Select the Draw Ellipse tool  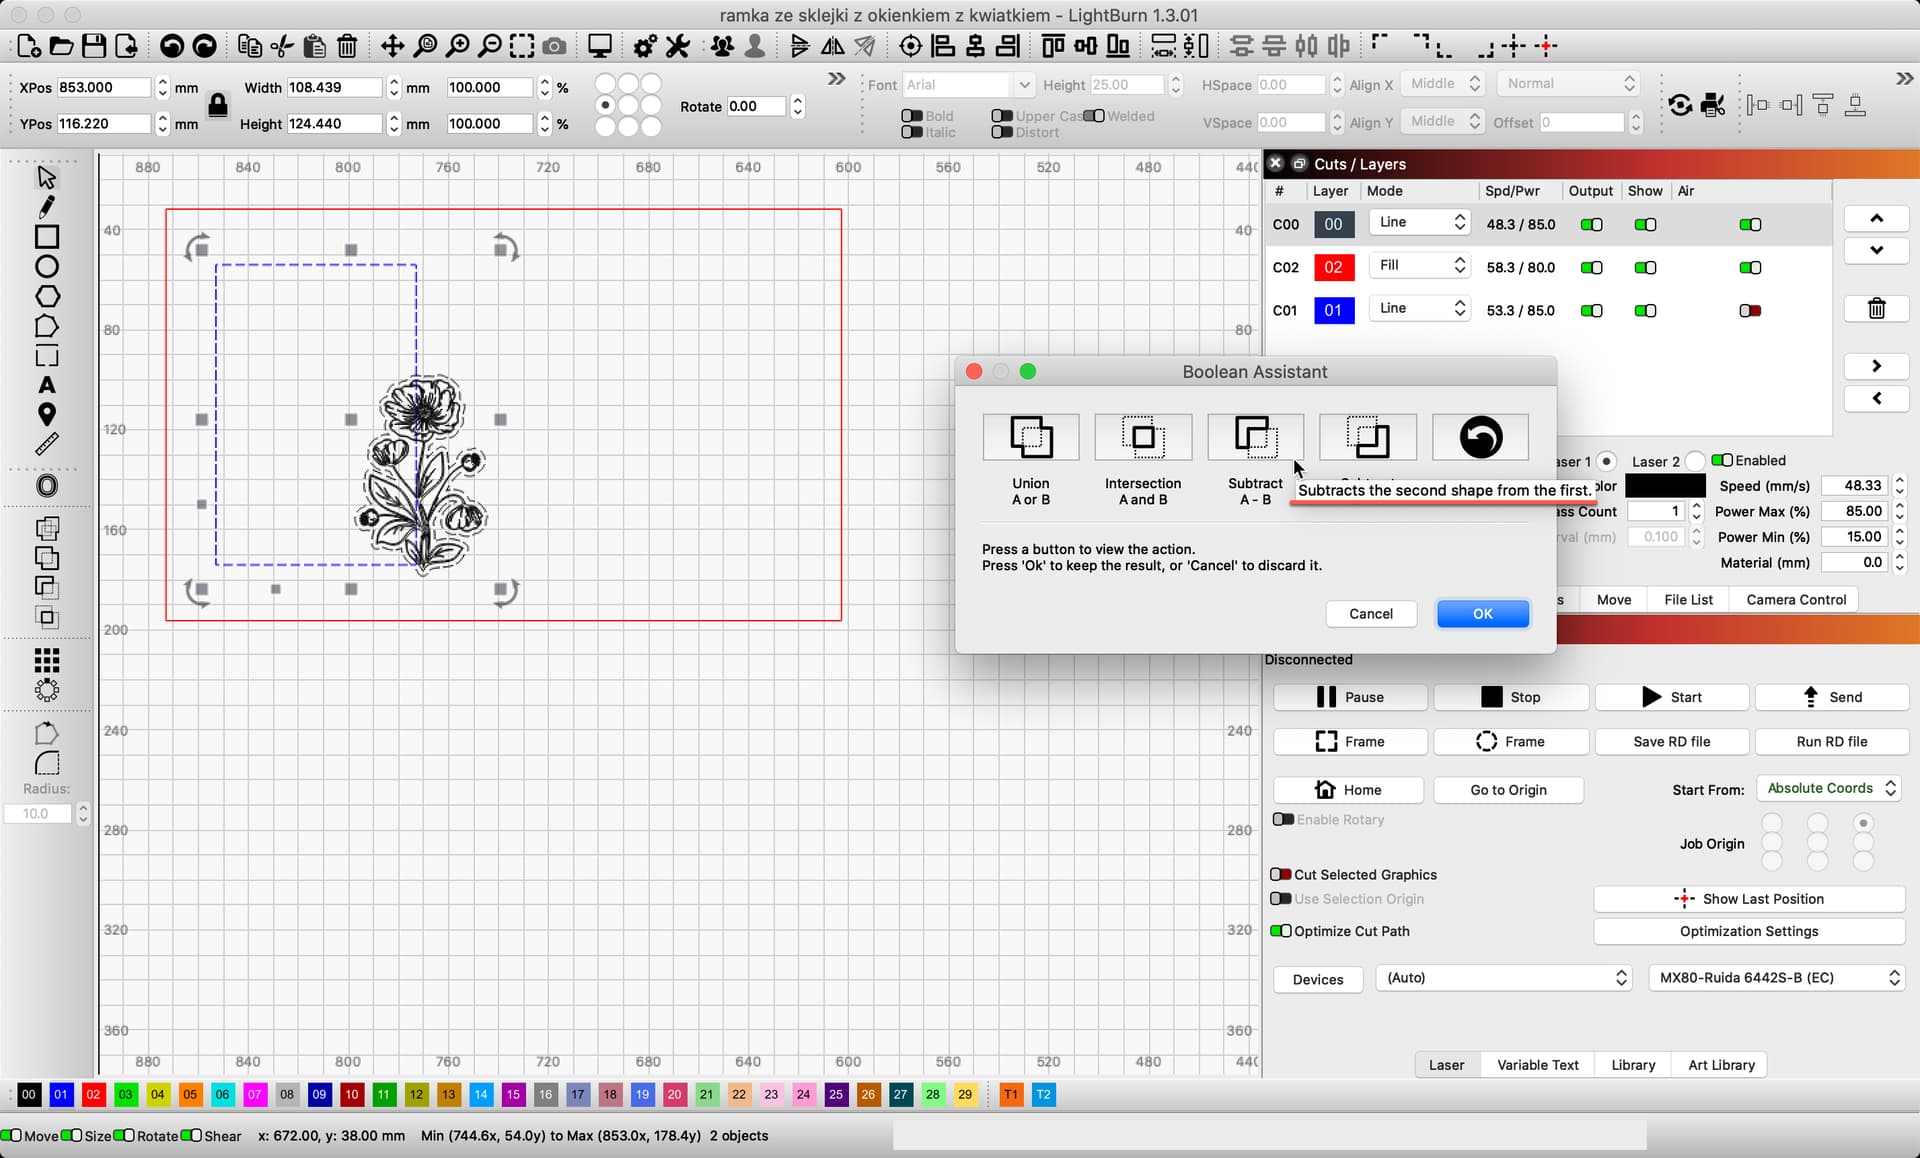[46, 267]
